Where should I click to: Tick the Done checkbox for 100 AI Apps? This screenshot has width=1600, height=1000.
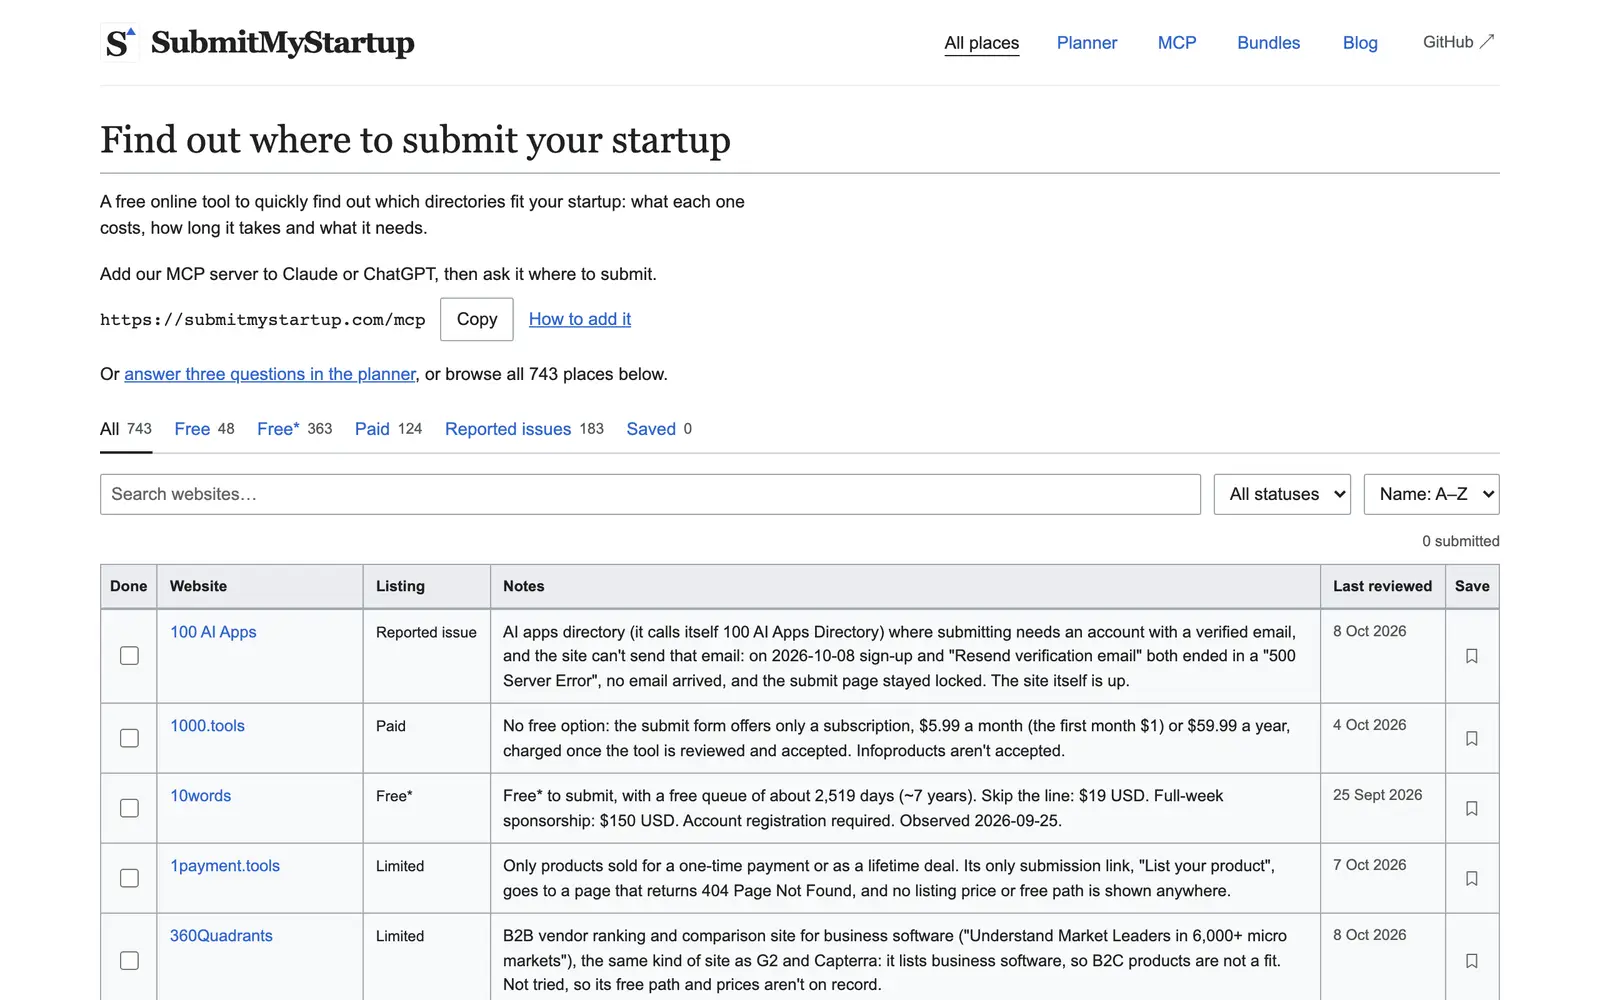coord(129,656)
